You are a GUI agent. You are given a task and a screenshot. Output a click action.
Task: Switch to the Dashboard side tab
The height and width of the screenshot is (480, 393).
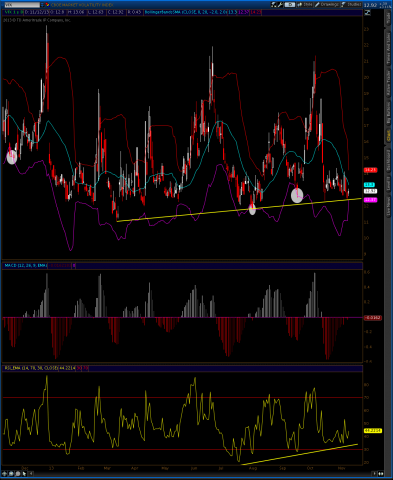388,161
